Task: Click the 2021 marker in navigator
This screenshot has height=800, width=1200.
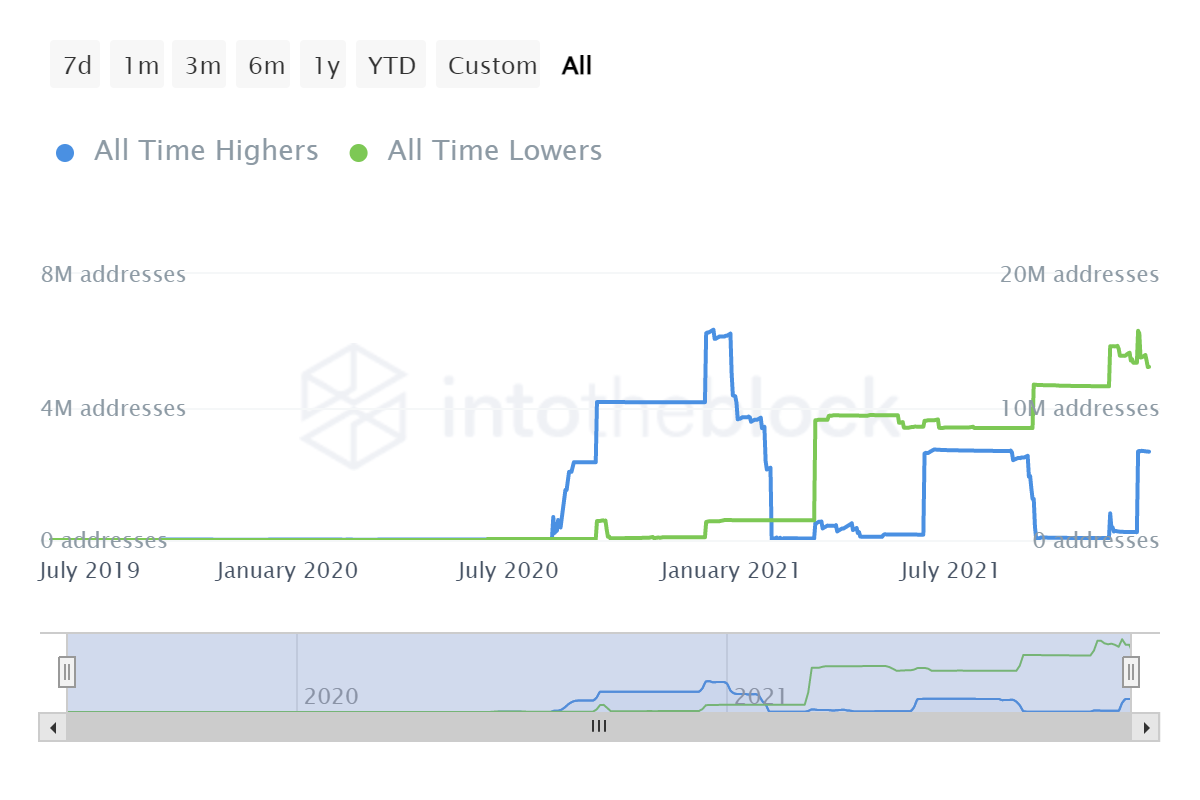Action: coord(762,696)
